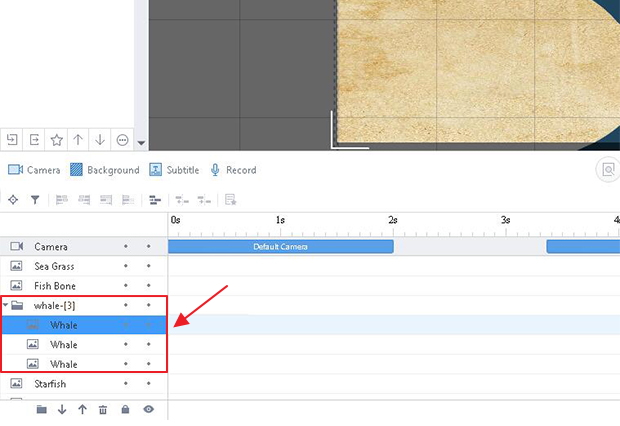The image size is (620, 426).
Task: Click the star favorite icon
Action: (57, 140)
